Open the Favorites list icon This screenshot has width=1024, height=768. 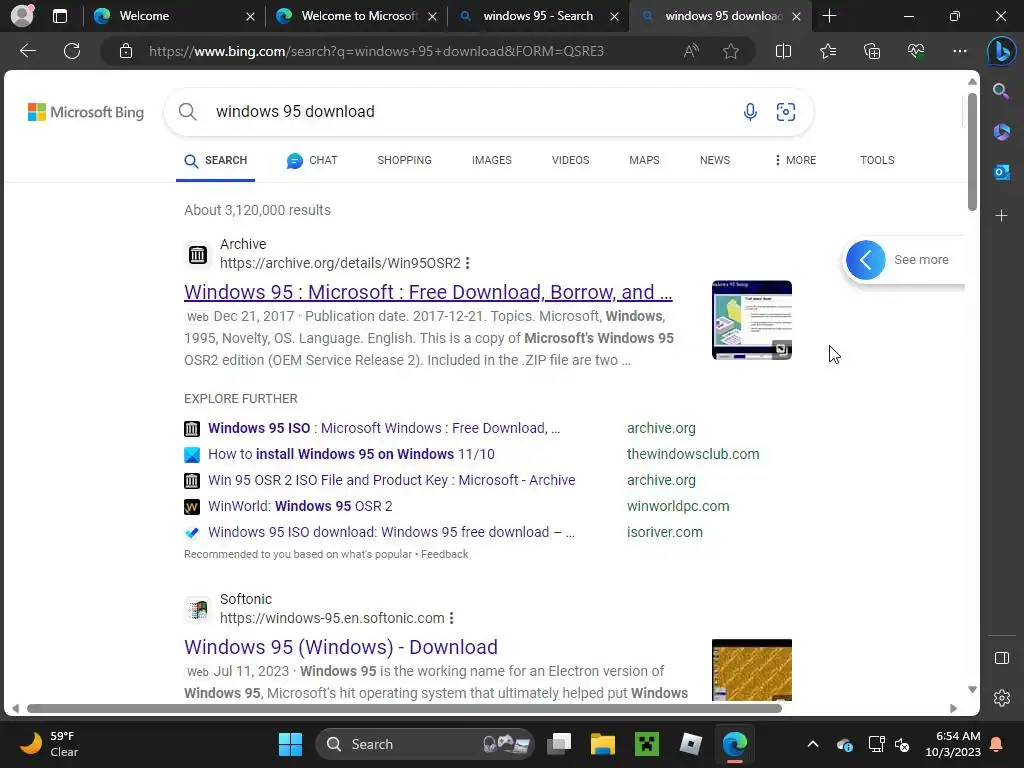click(x=827, y=51)
